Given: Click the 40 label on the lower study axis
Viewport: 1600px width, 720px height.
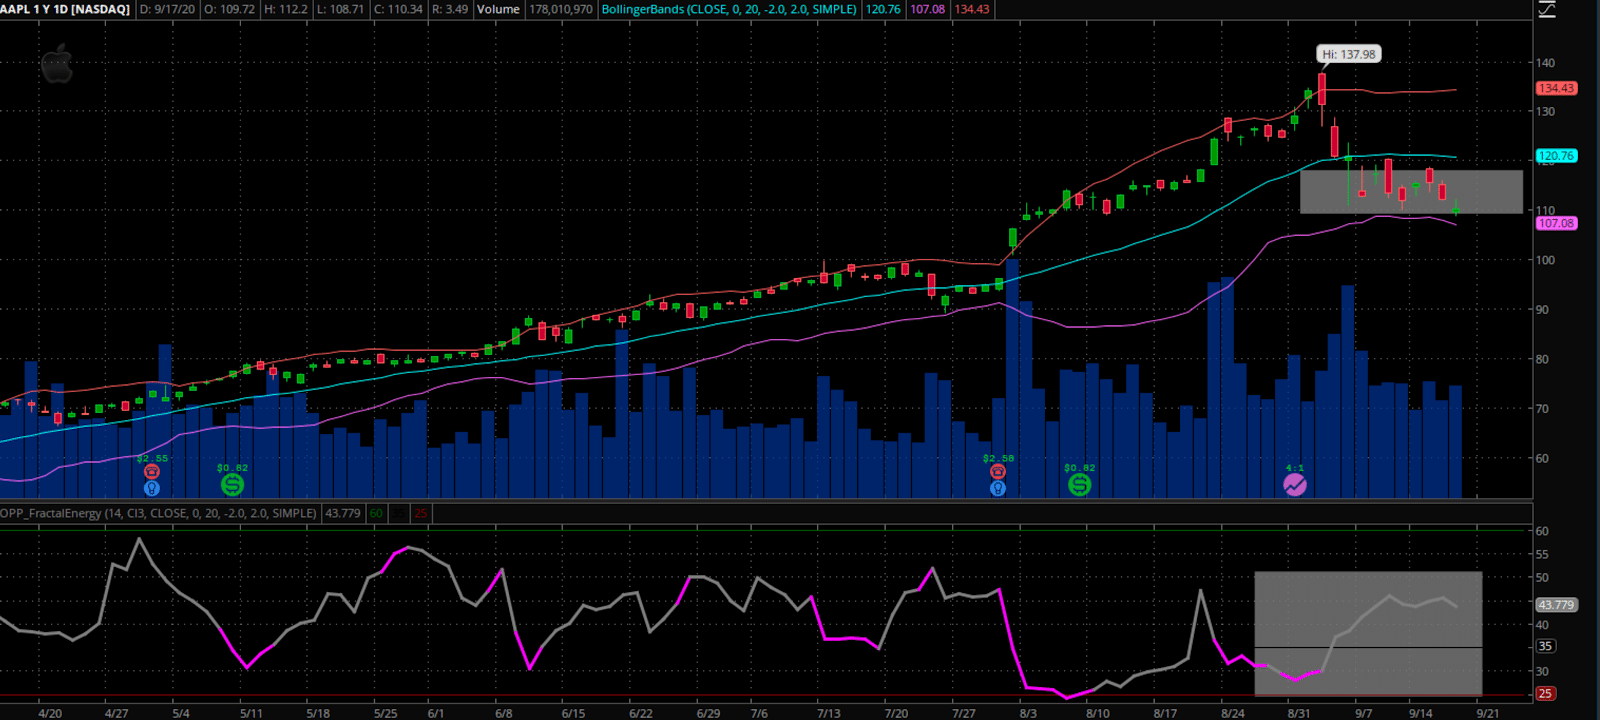Looking at the screenshot, I should point(1543,625).
